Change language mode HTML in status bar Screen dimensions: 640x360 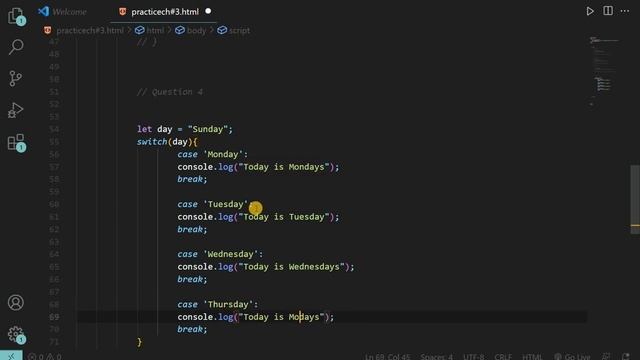tap(532, 356)
